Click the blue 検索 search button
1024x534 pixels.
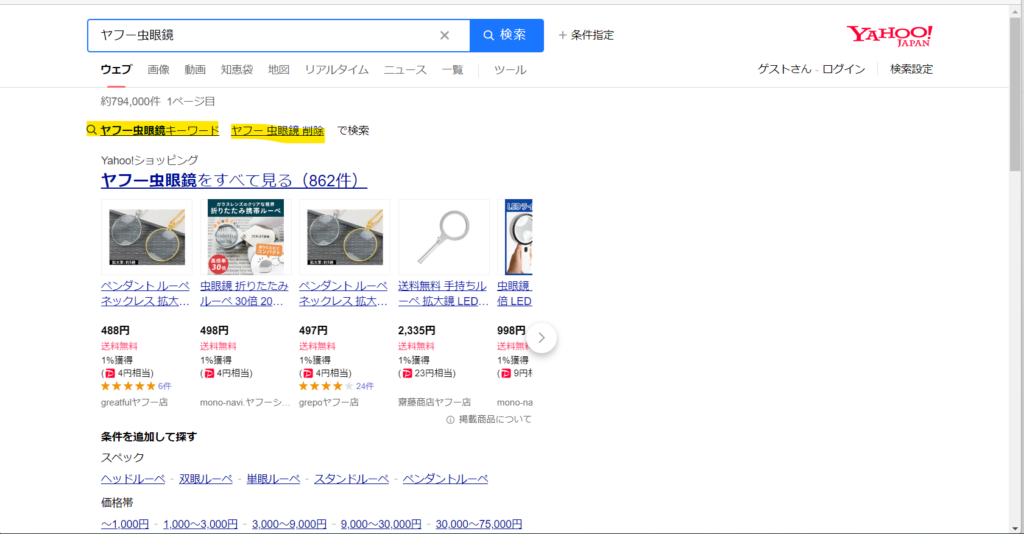point(507,35)
